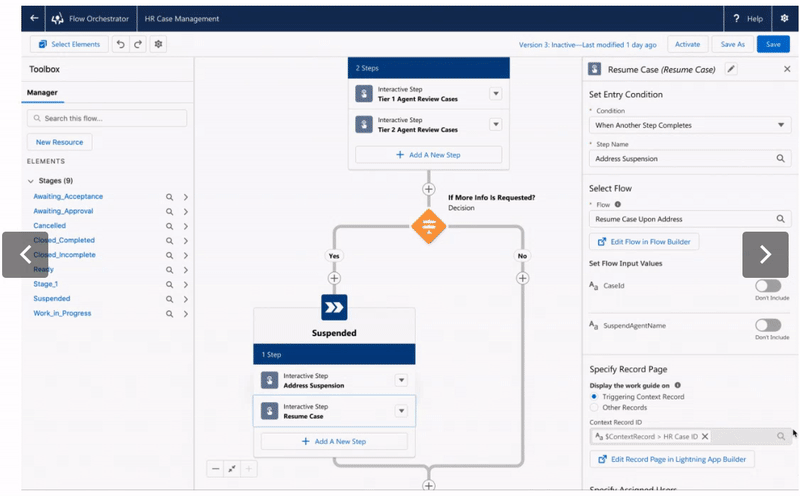Screen dimensions: 800x496
Task: Locate Cancelled stage with magnifier icon
Action: coord(169,226)
